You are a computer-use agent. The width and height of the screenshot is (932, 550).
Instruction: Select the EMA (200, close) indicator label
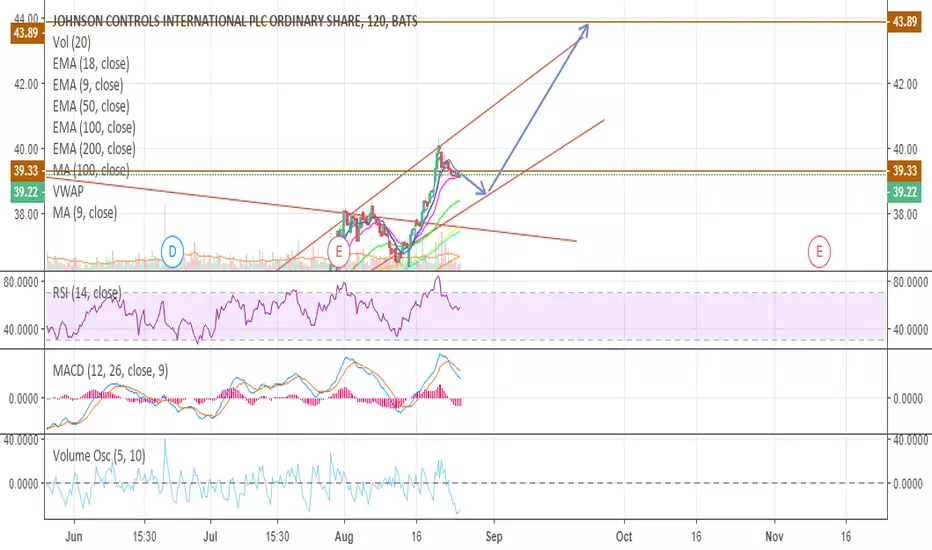[x=94, y=149]
